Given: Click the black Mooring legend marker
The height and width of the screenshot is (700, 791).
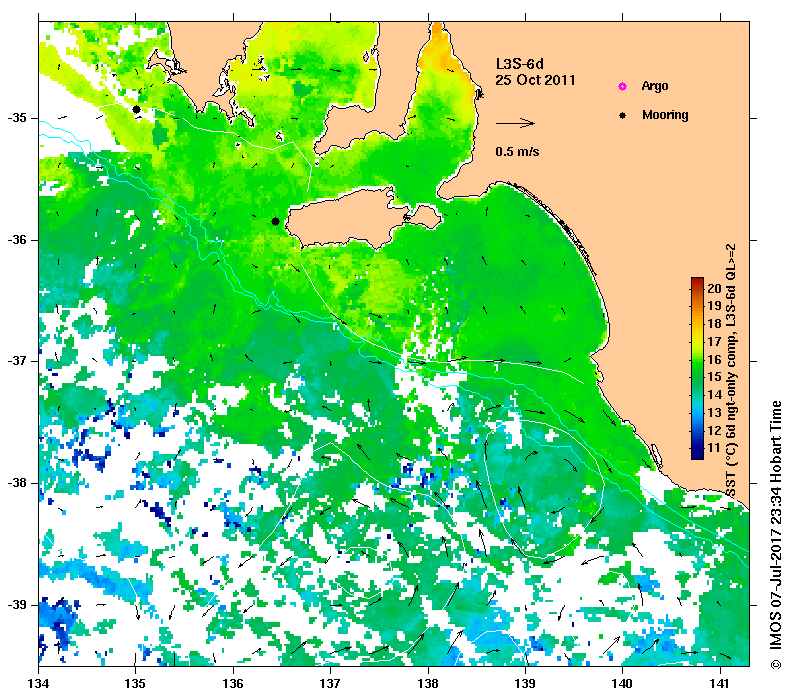Looking at the screenshot, I should (623, 115).
